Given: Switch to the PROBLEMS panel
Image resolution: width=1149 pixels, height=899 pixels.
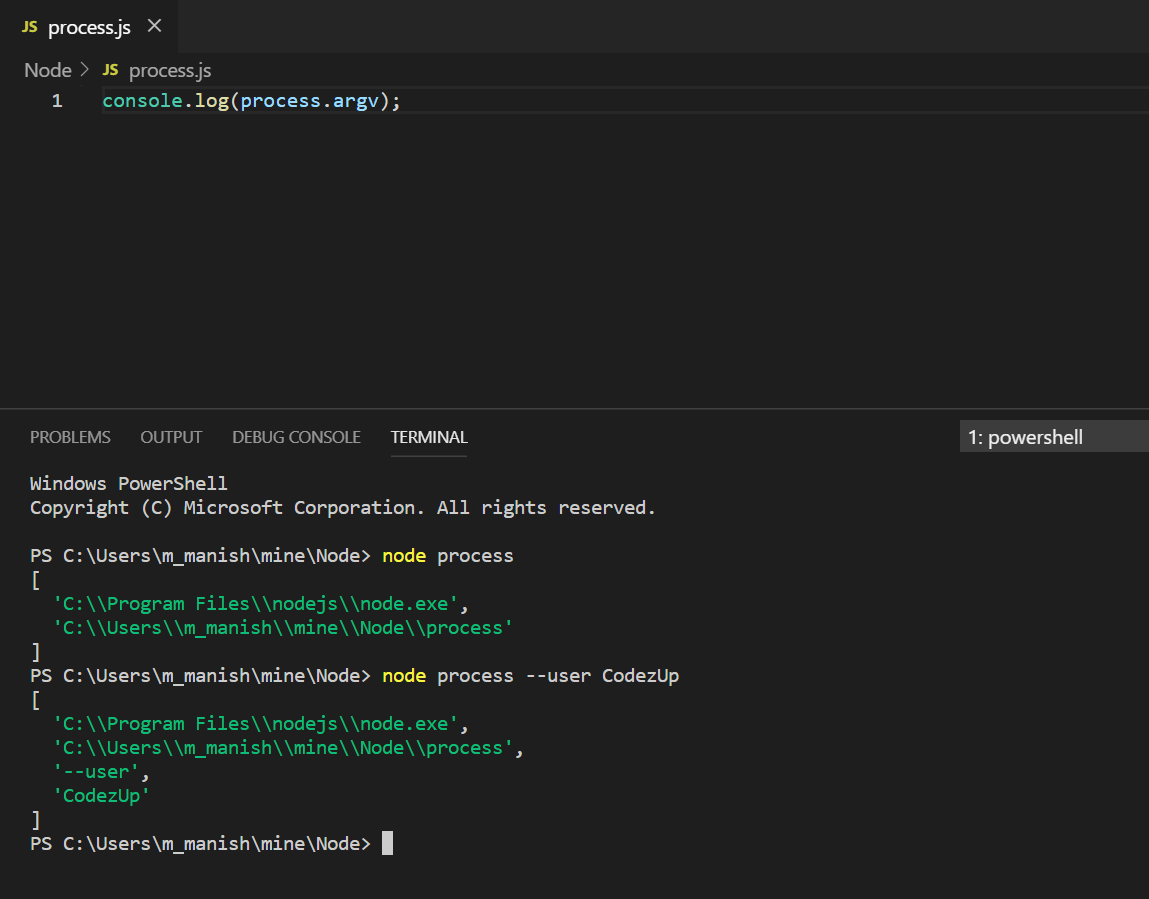Looking at the screenshot, I should pos(70,437).
